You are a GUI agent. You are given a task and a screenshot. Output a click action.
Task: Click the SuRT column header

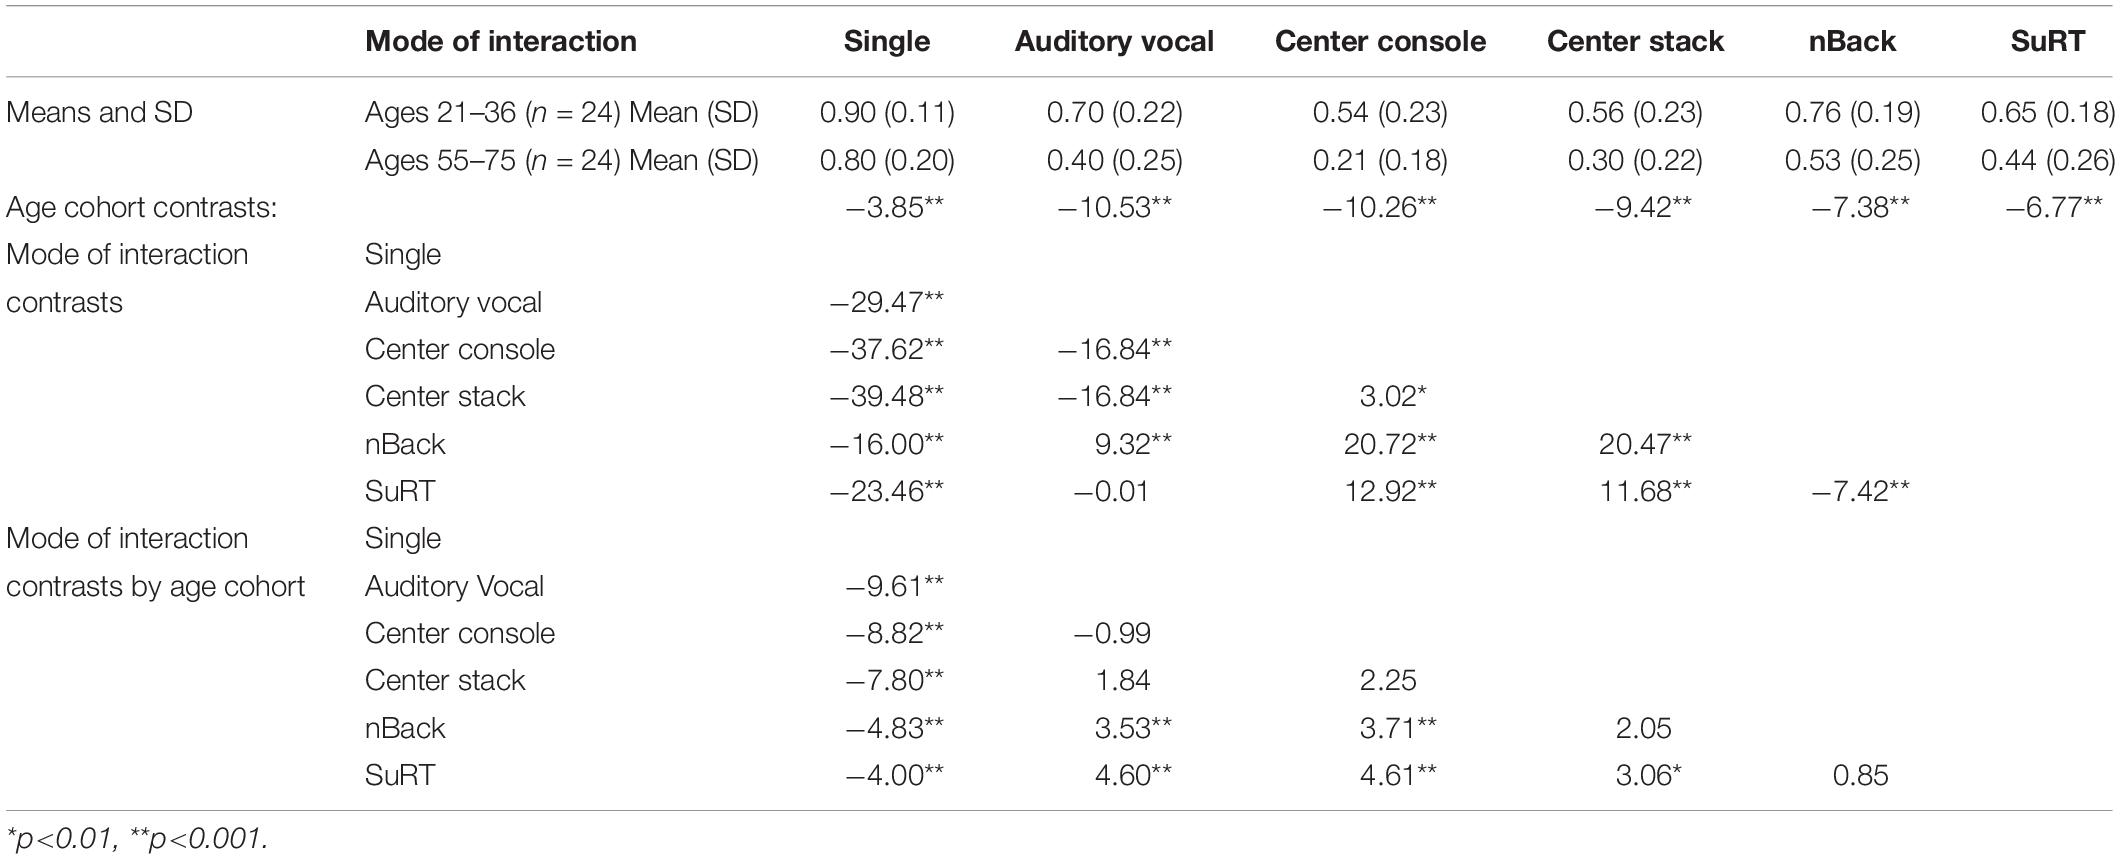[x=2047, y=41]
